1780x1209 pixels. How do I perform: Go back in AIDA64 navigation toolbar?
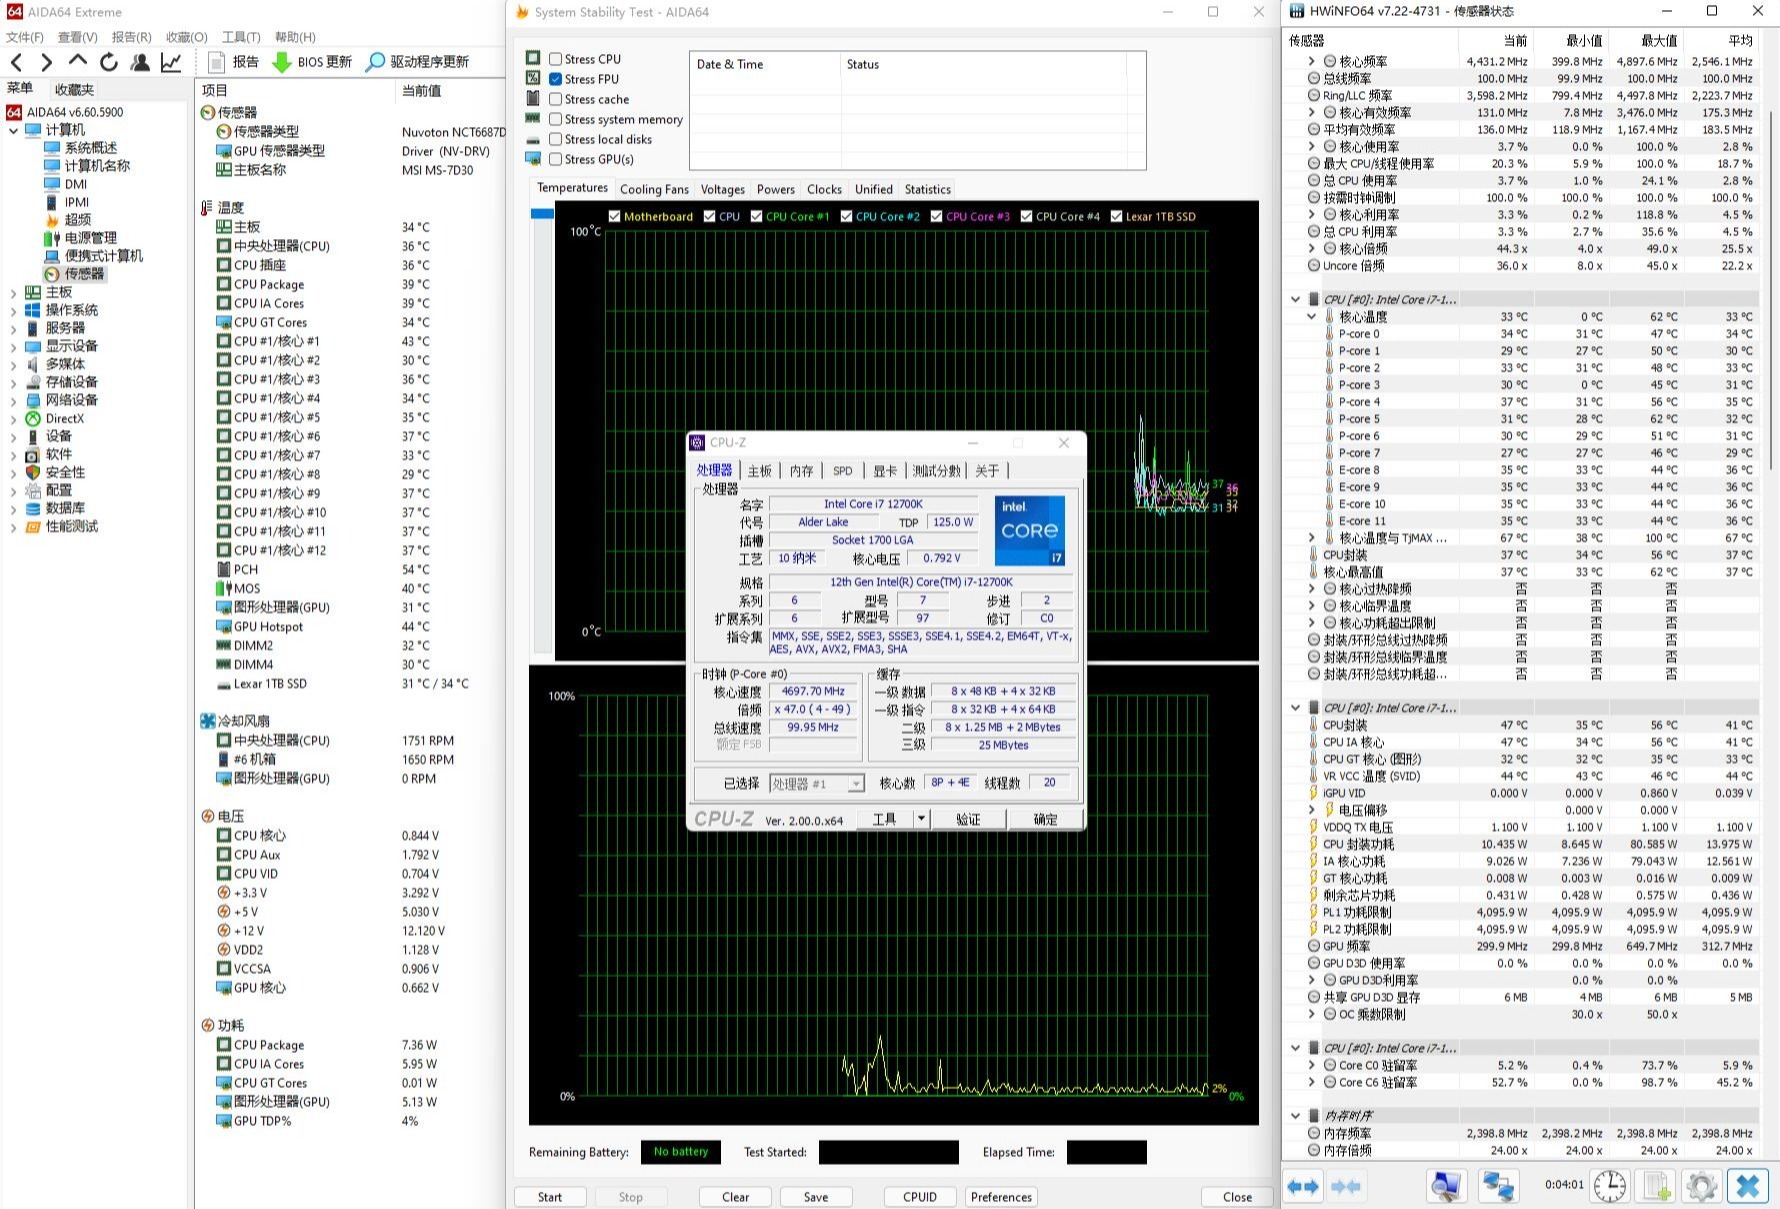[17, 62]
